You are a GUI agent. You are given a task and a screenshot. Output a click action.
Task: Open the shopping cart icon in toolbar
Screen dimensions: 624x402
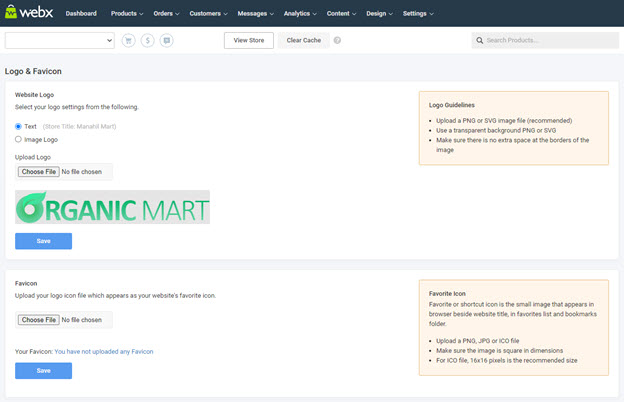[128, 40]
